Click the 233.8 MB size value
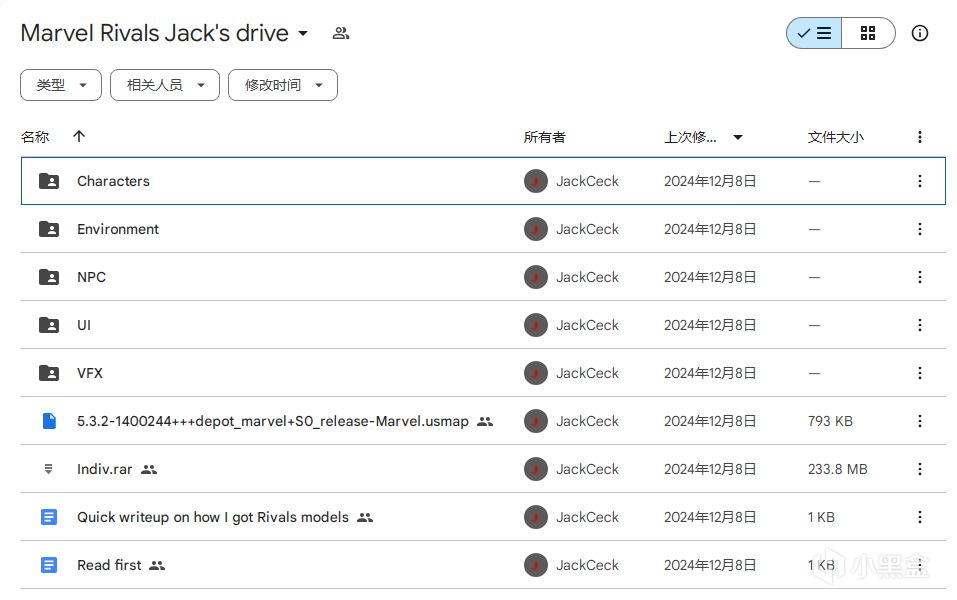 point(837,469)
